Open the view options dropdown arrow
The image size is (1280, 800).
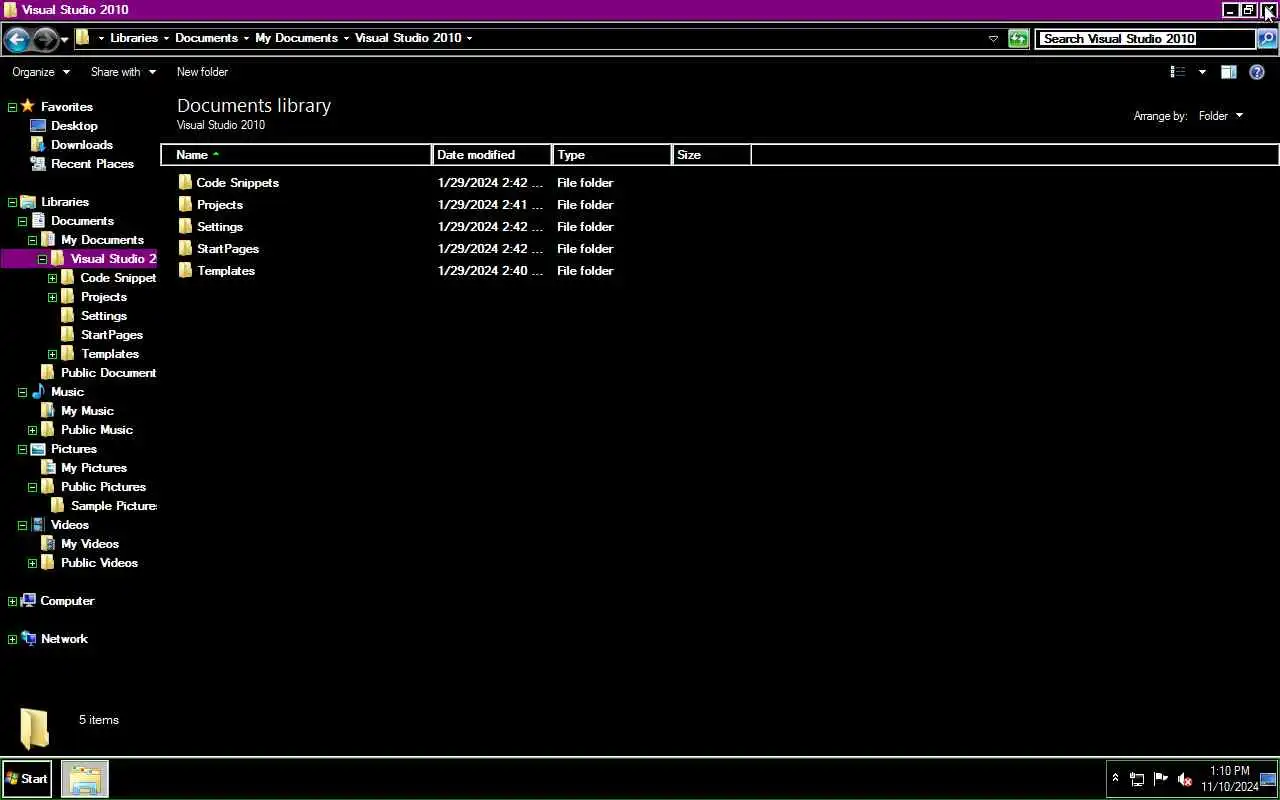1202,72
